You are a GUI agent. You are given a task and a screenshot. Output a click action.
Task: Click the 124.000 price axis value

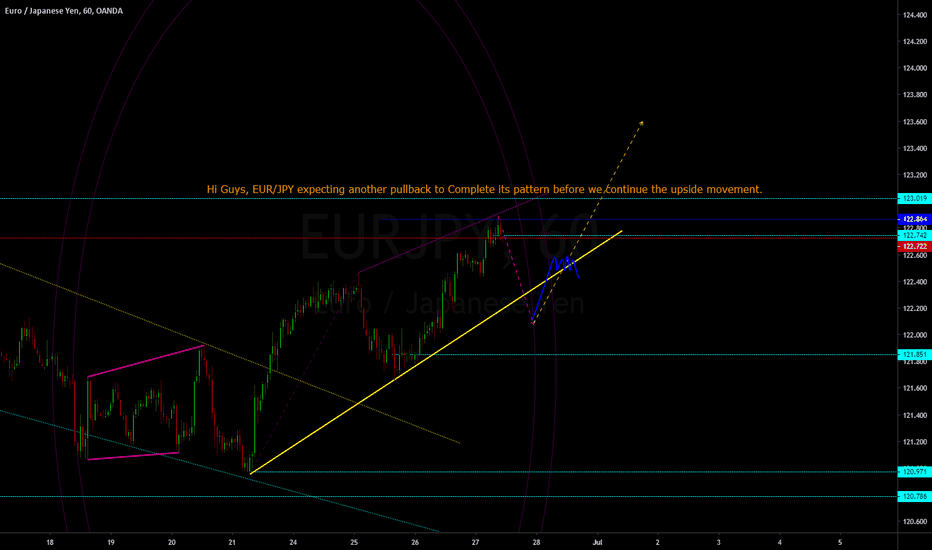(x=915, y=68)
